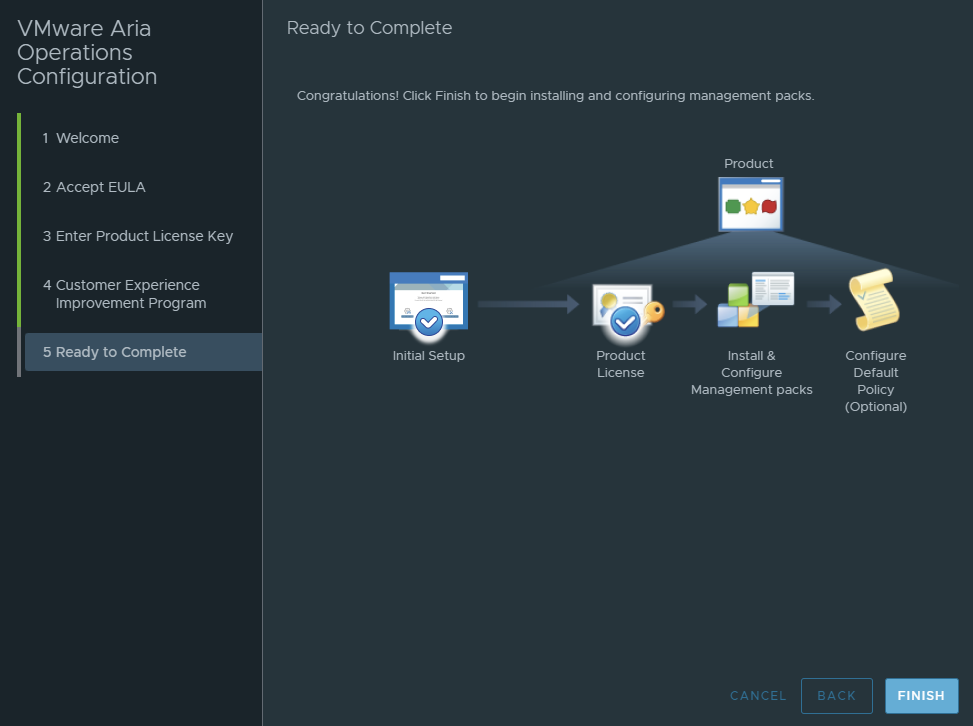Cancel the configuration wizard
The height and width of the screenshot is (726, 973).
coord(758,696)
